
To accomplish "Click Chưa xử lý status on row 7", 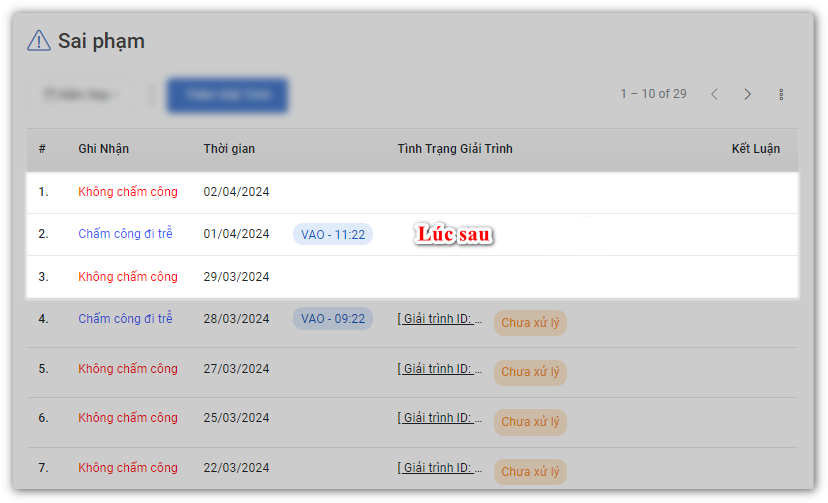I will click(530, 471).
